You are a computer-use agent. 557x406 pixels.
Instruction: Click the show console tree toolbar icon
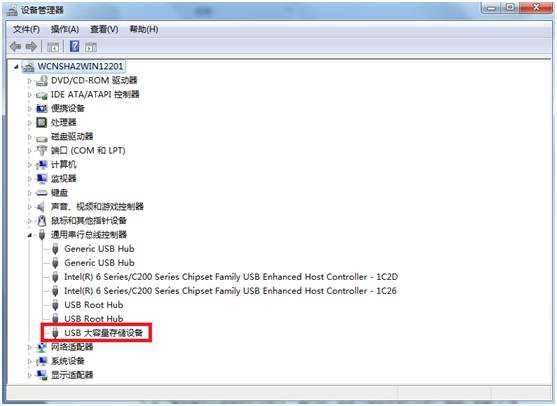click(x=53, y=47)
